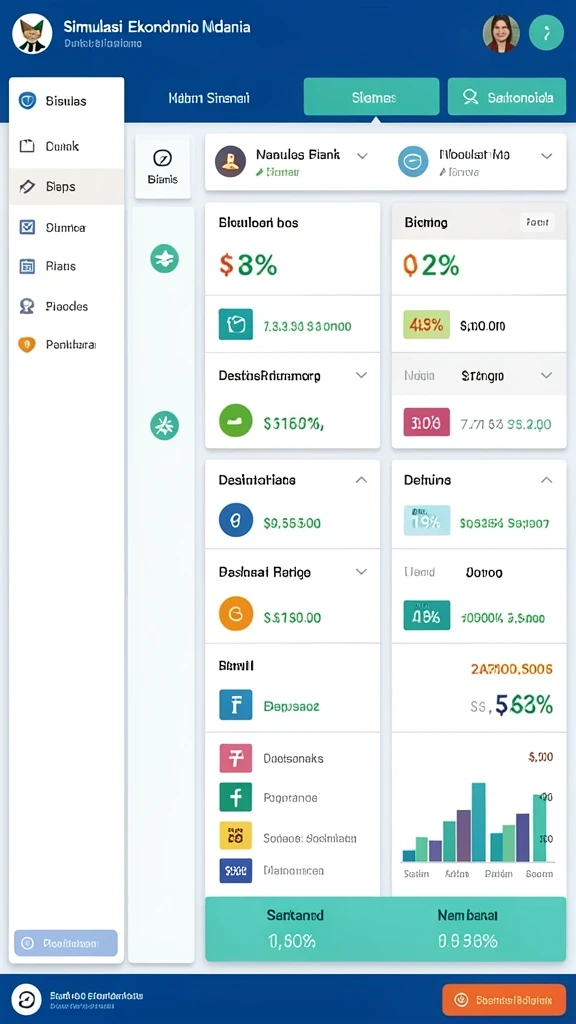Click the pink icon beside Doctsonaks

(x=236, y=759)
